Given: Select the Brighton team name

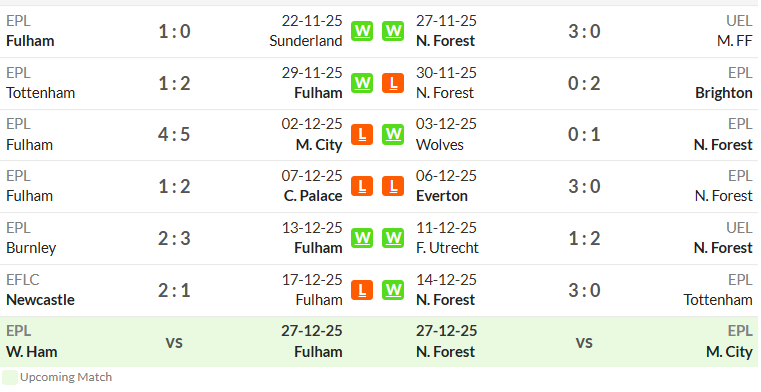Looking at the screenshot, I should (x=724, y=93).
